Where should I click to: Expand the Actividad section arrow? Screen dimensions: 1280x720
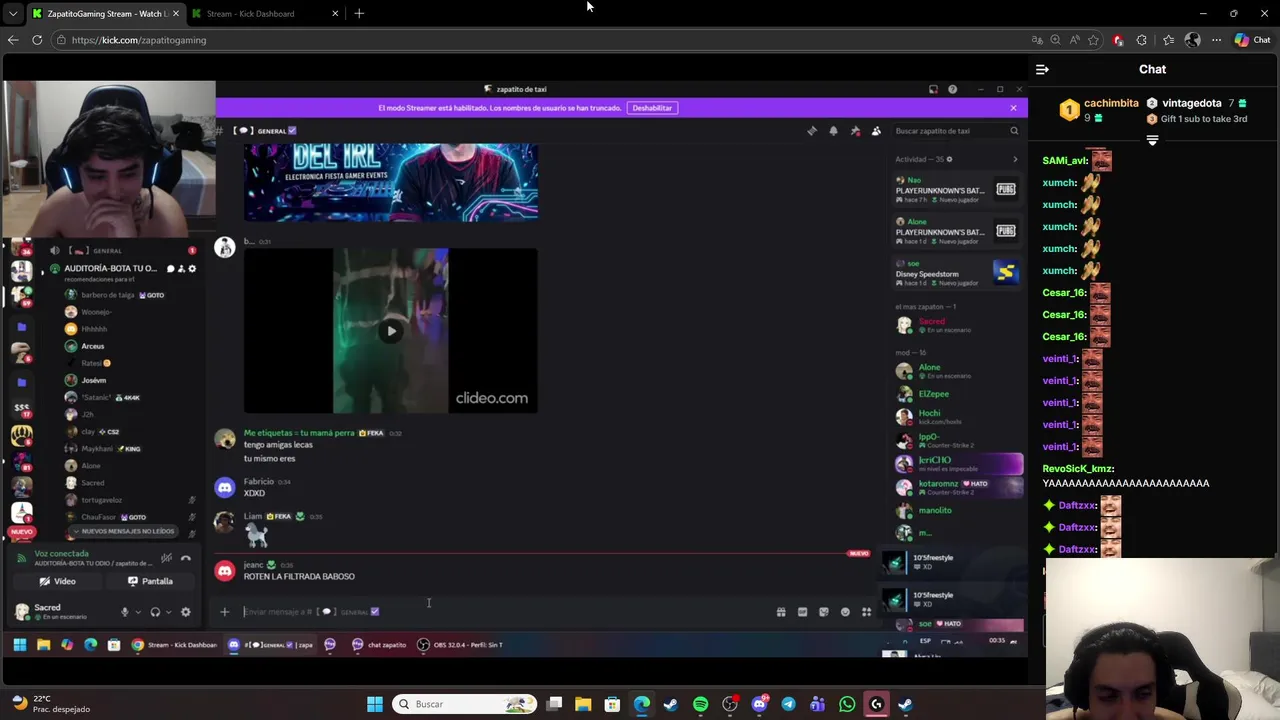click(x=1015, y=160)
